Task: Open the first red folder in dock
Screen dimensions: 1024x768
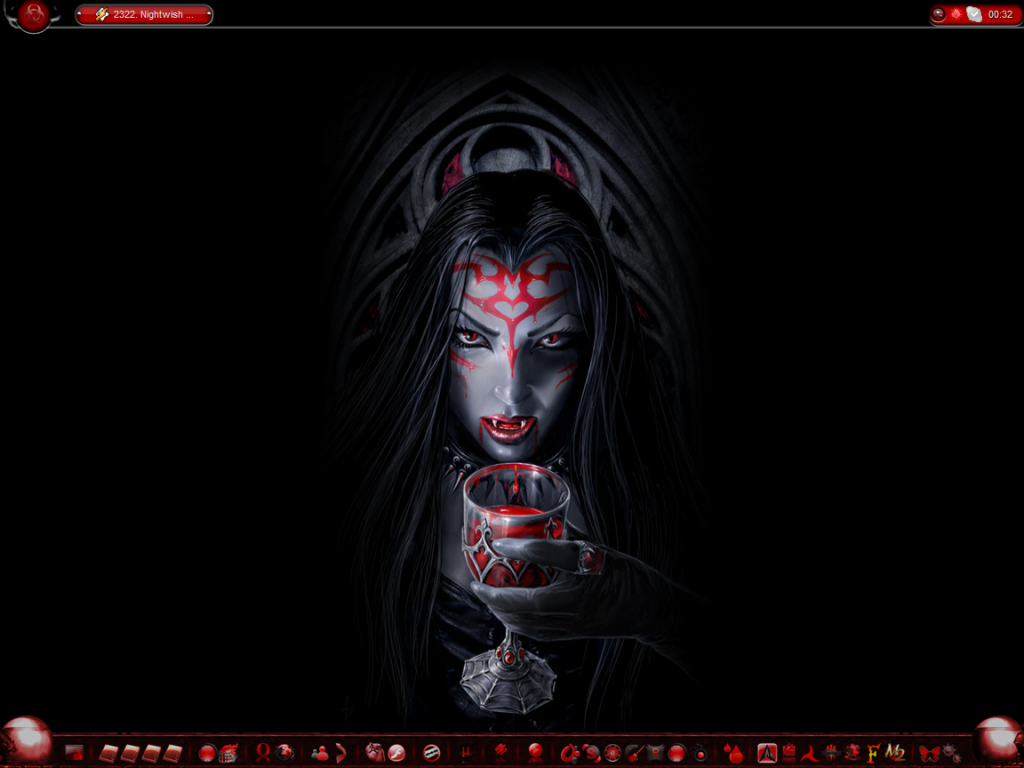Action: [x=108, y=752]
